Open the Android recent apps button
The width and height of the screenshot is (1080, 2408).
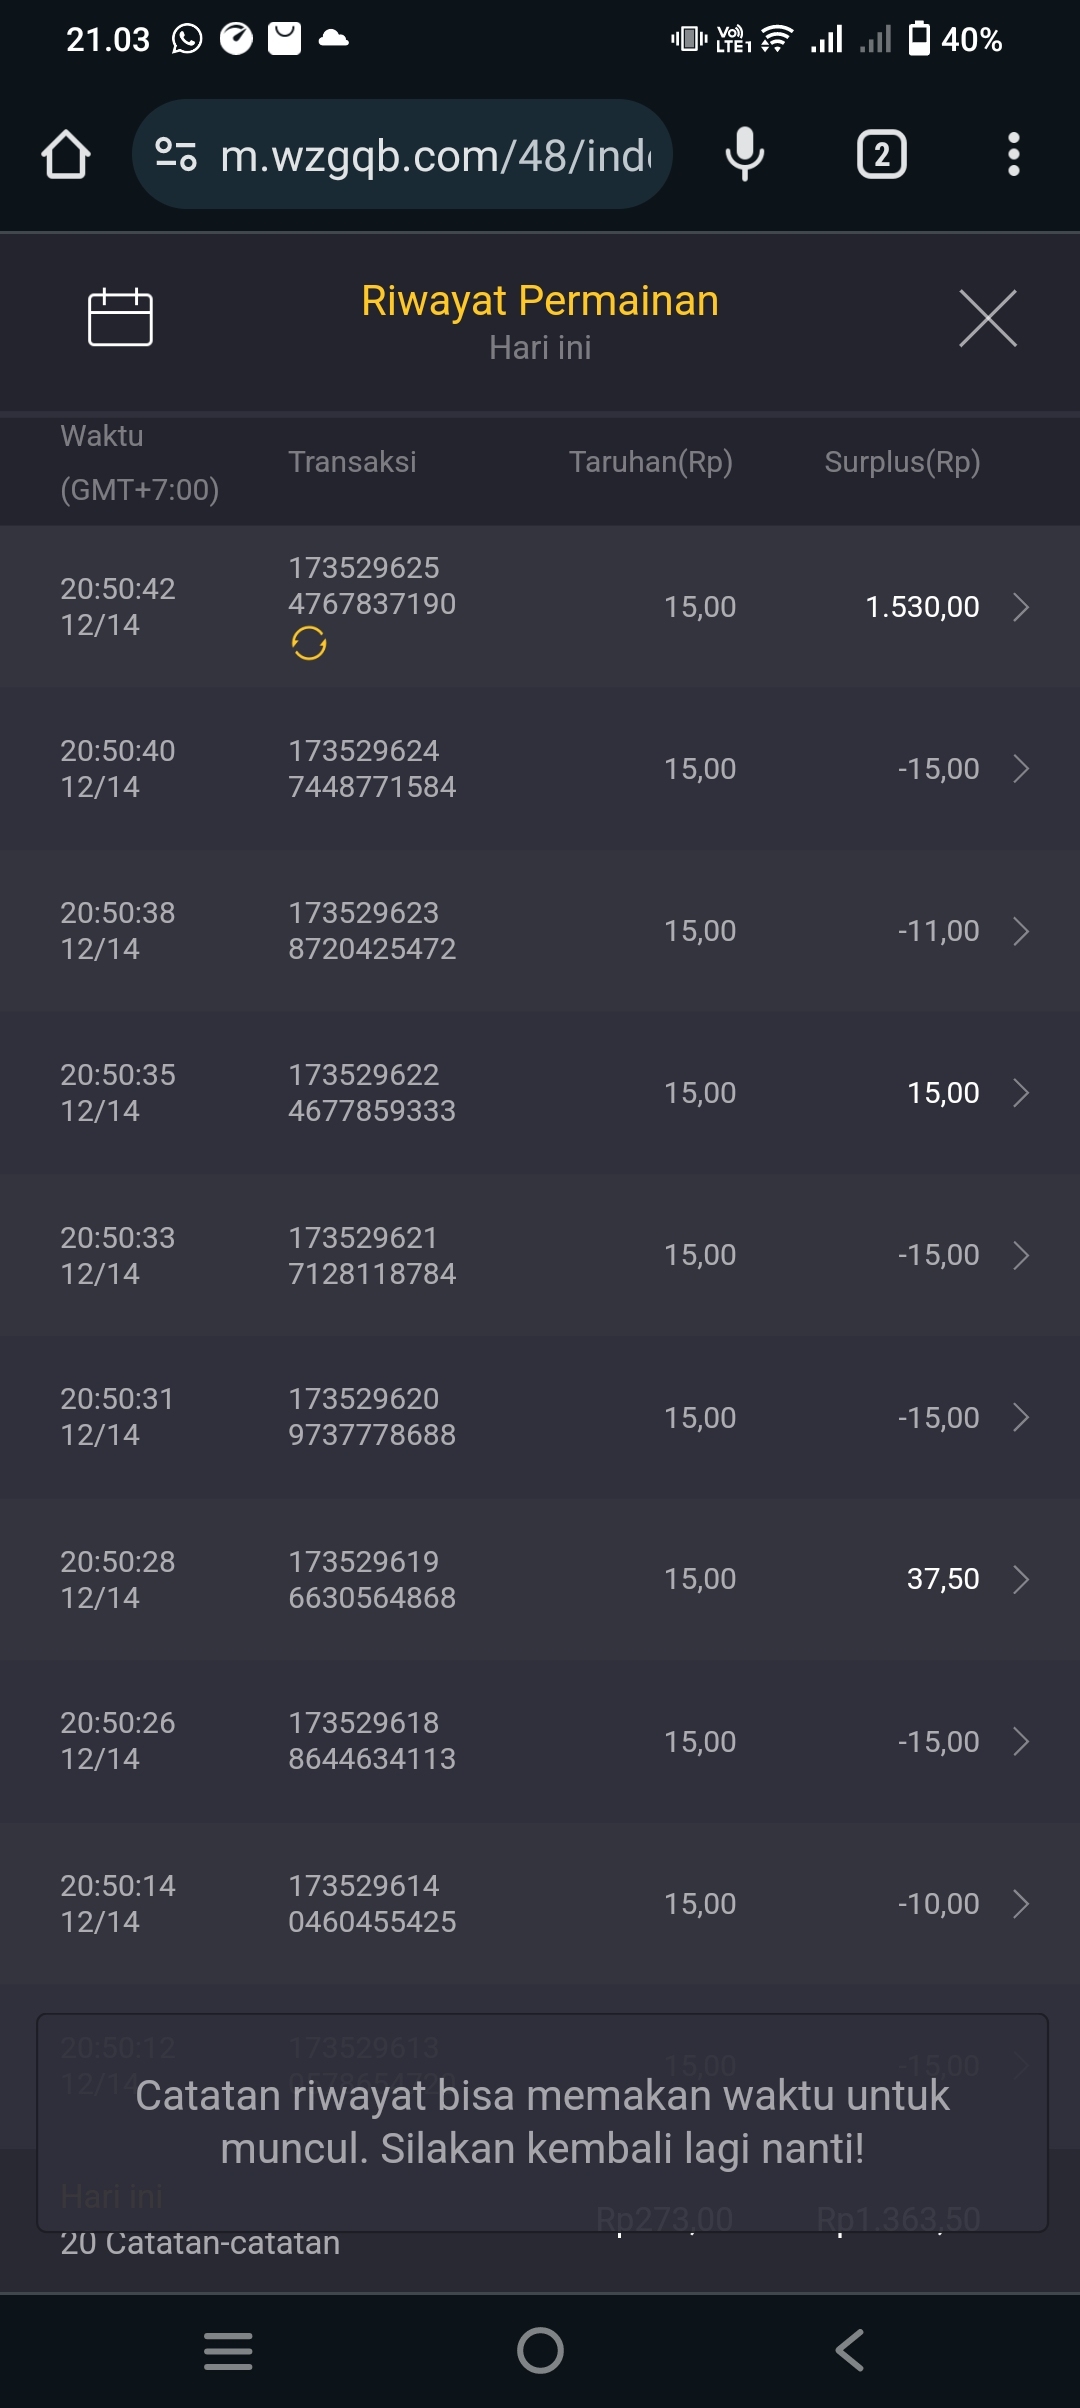228,2350
